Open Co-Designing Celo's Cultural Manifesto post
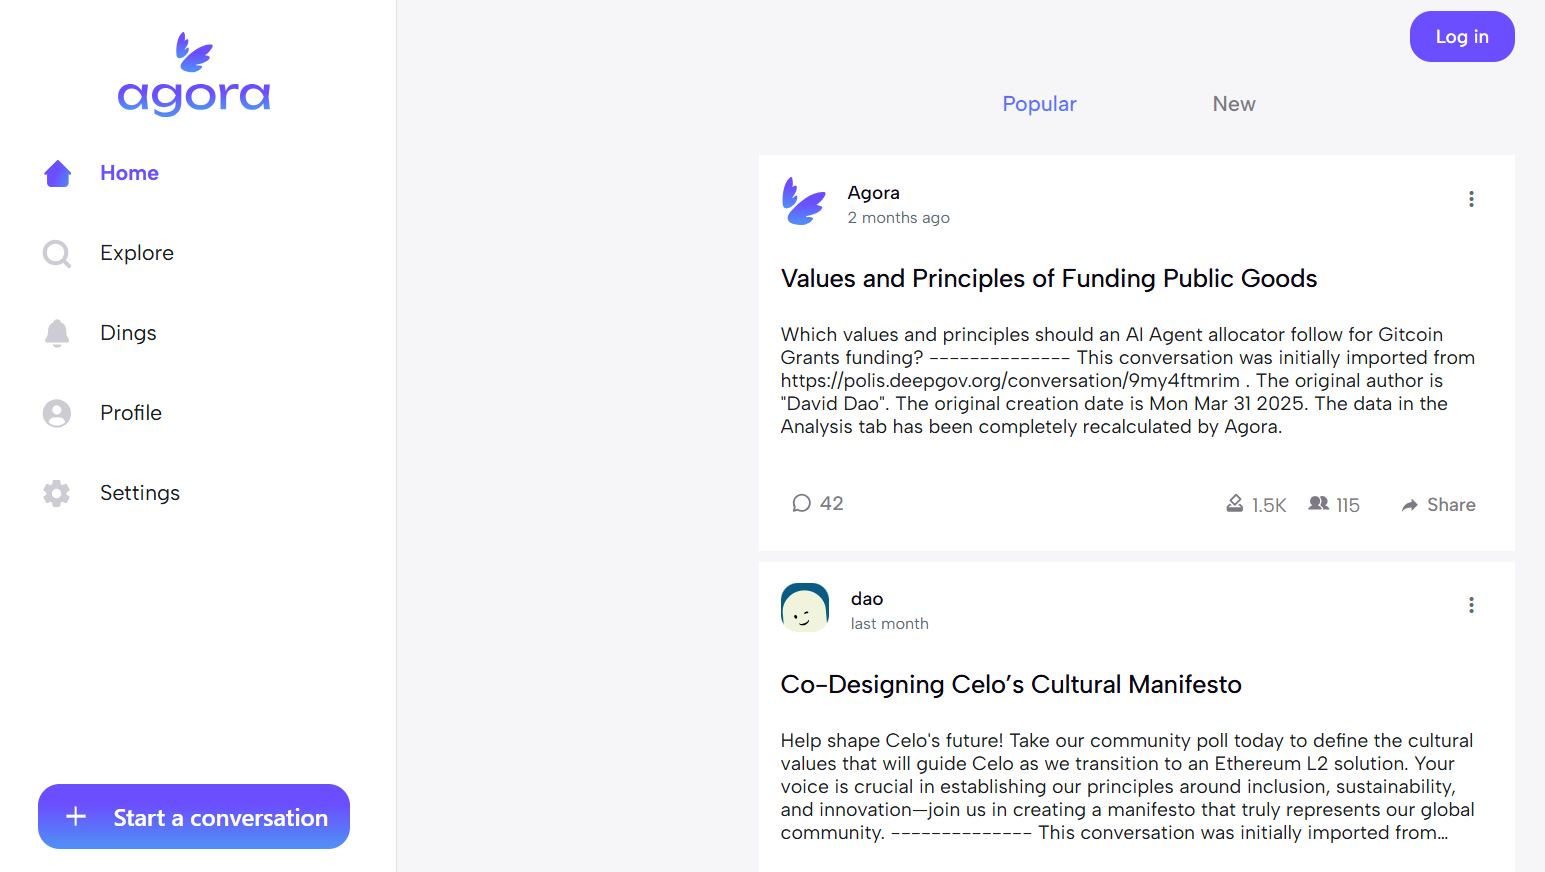 coord(1010,685)
